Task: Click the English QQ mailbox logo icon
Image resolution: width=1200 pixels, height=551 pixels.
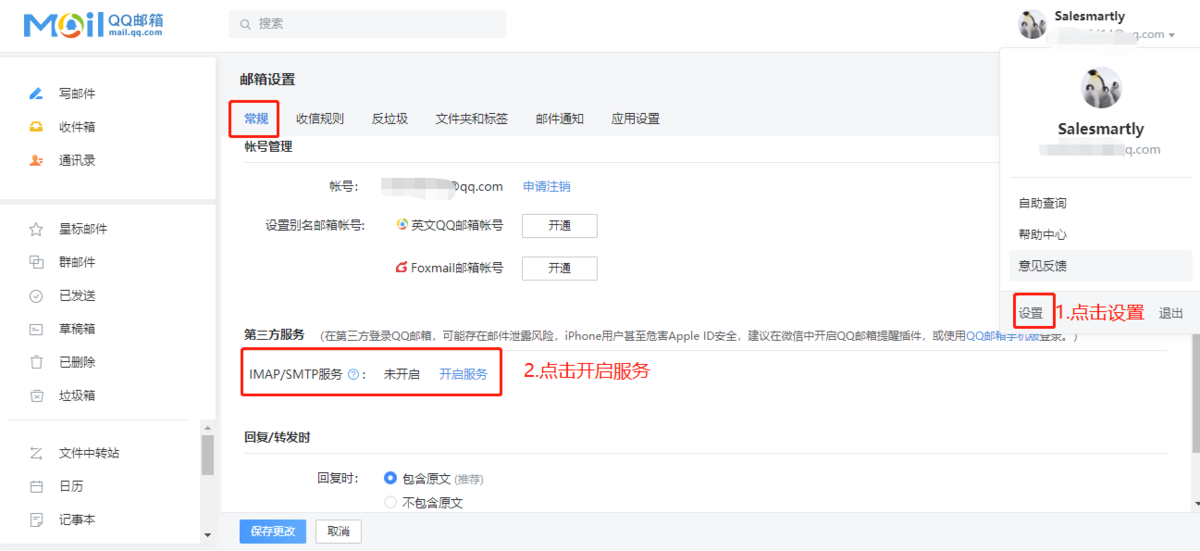Action: click(x=402, y=225)
